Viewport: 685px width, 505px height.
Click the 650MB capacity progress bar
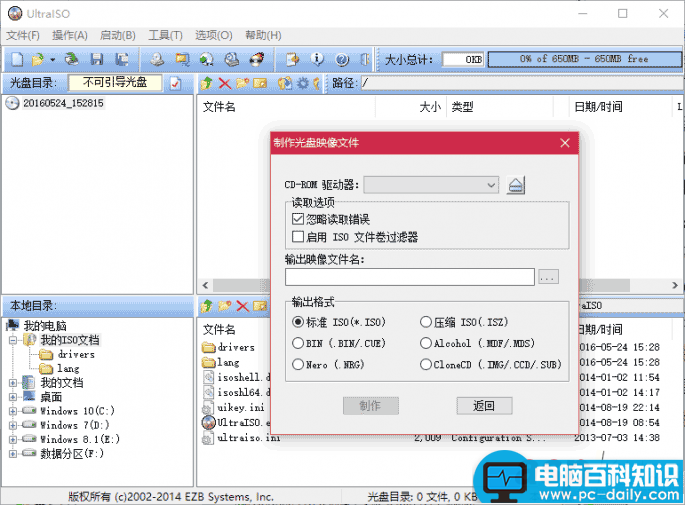[x=584, y=59]
